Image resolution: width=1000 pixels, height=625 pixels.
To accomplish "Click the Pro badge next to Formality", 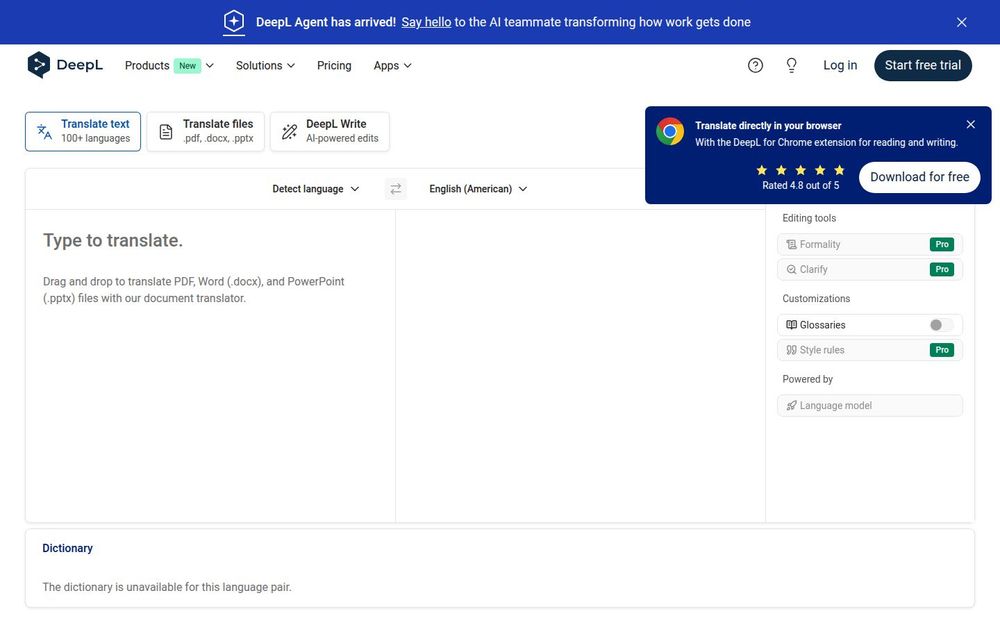I will click(x=942, y=244).
